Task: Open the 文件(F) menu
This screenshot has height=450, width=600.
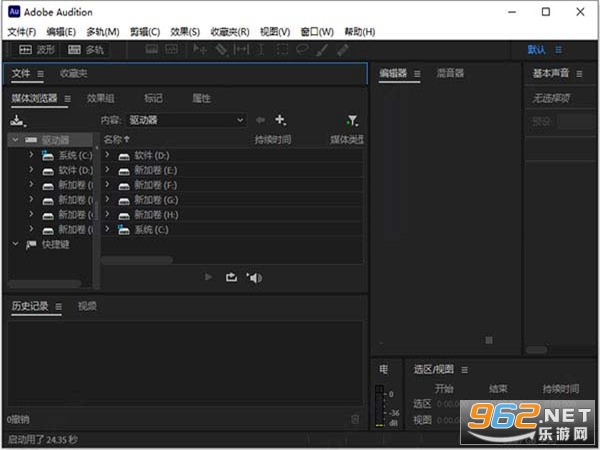Action: point(22,32)
